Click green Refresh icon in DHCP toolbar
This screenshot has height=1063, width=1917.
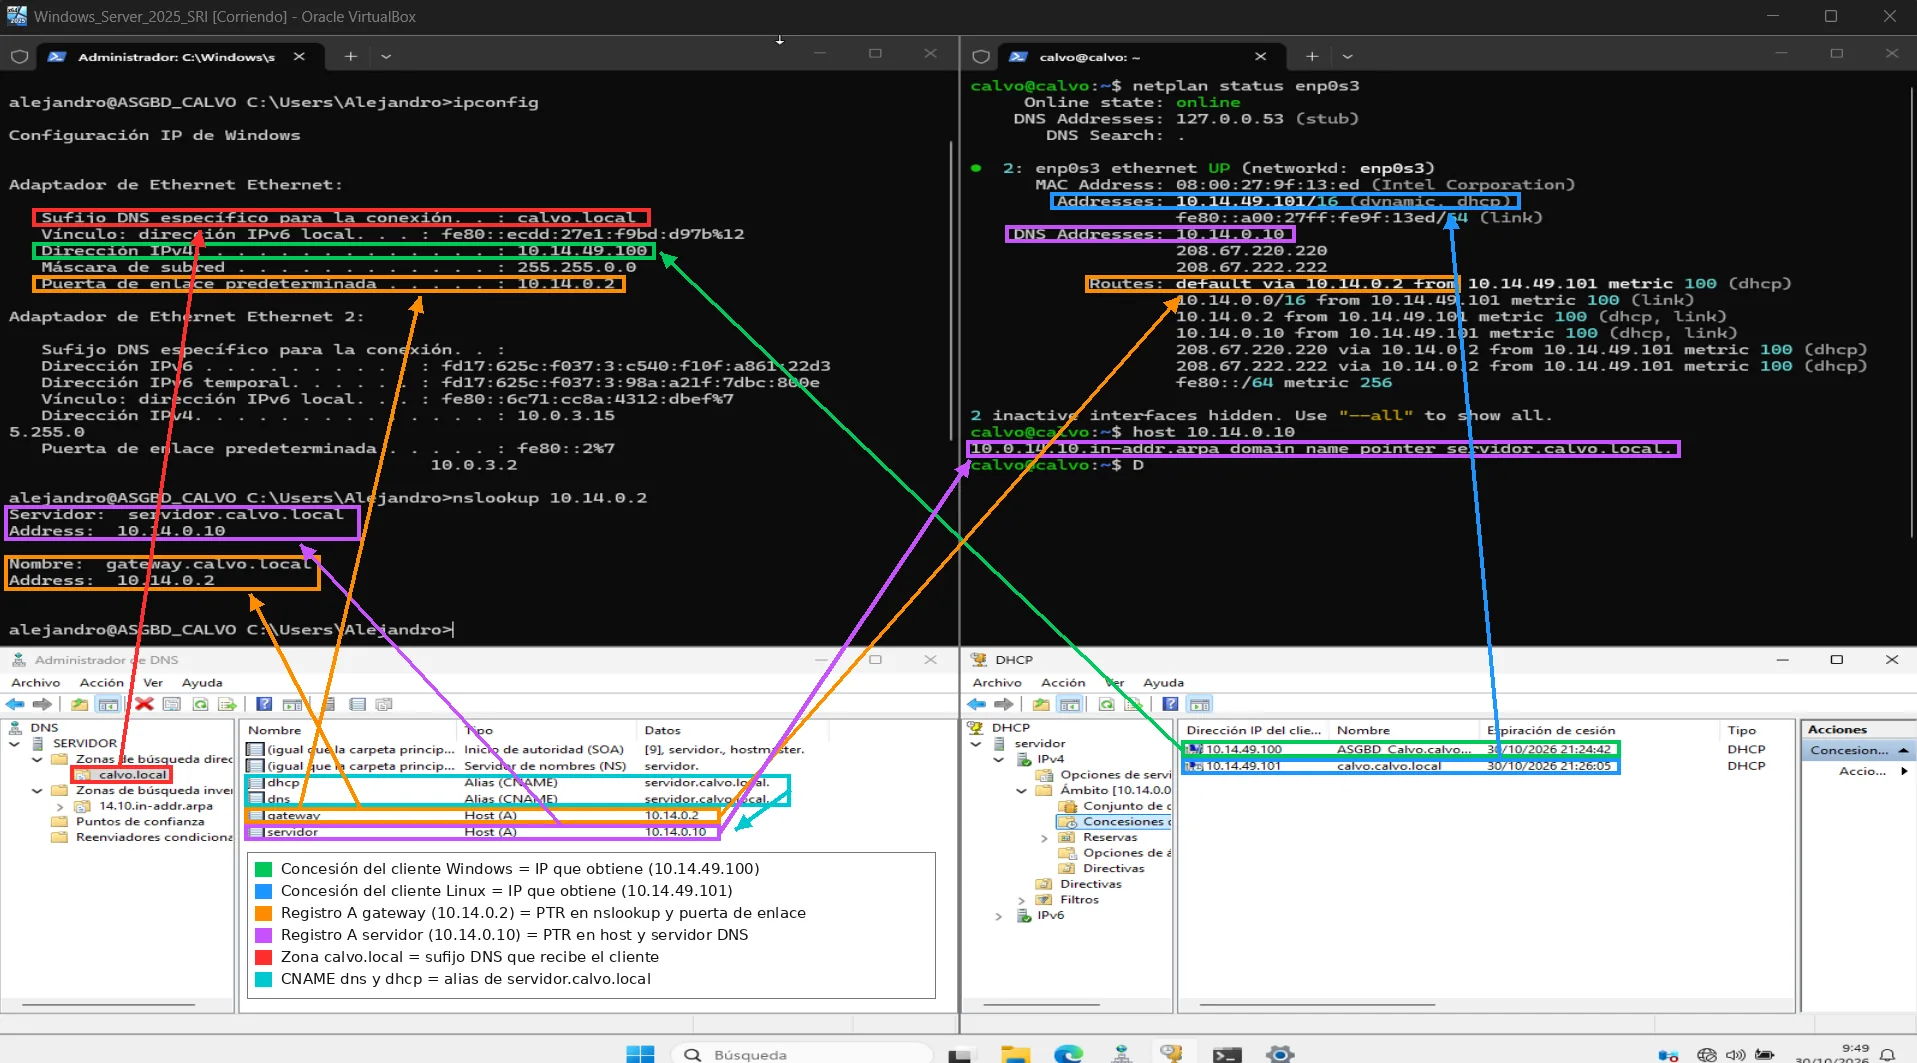click(x=1106, y=704)
